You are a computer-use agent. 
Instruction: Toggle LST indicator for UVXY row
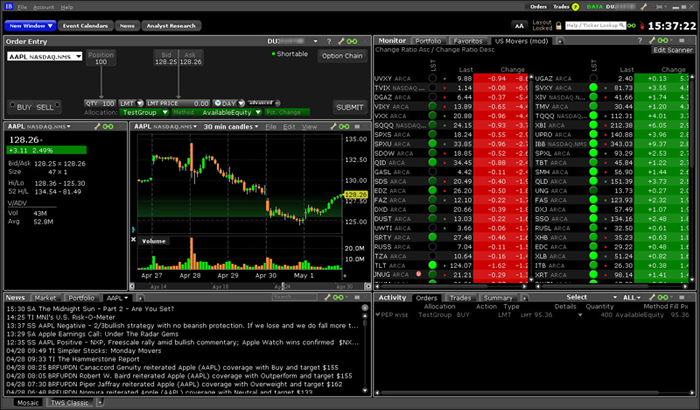[432, 79]
